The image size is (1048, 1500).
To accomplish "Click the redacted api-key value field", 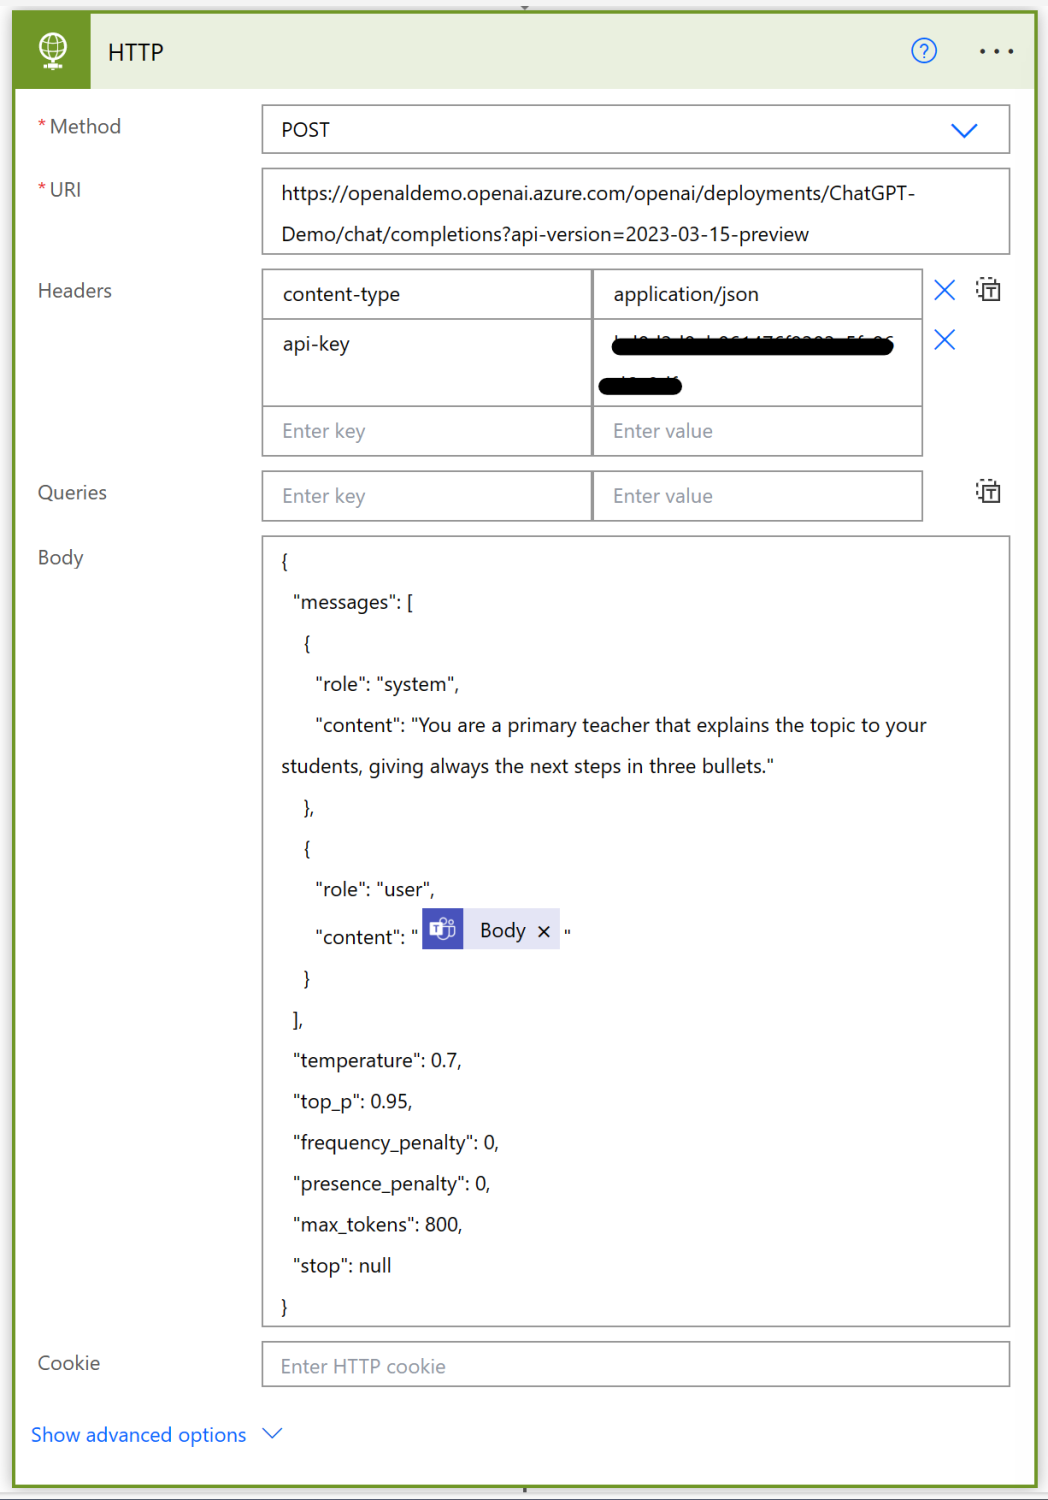I will [x=757, y=362].
